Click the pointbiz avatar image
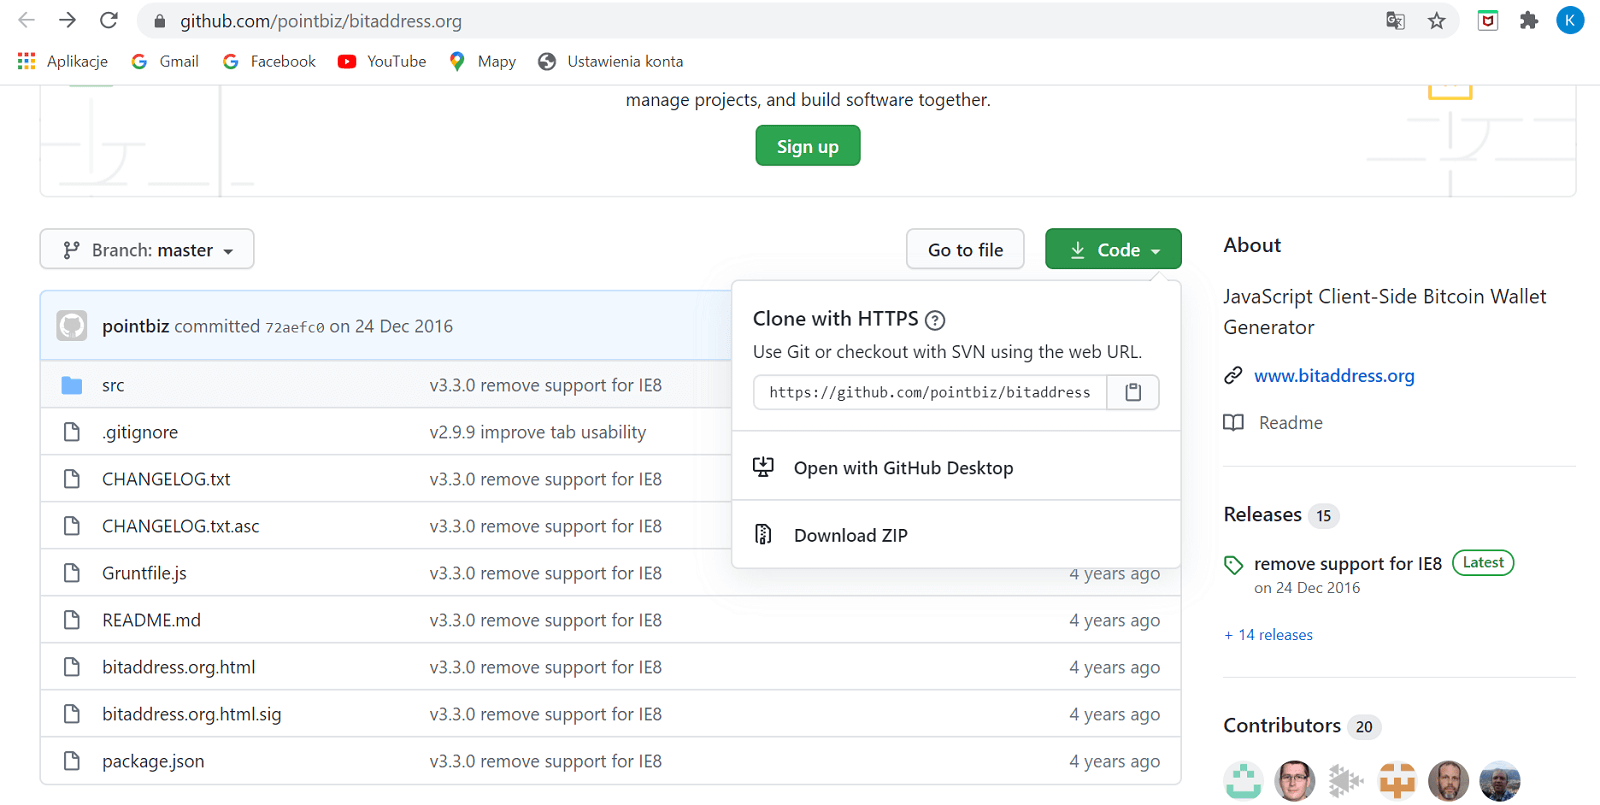This screenshot has height=805, width=1600. 72,326
